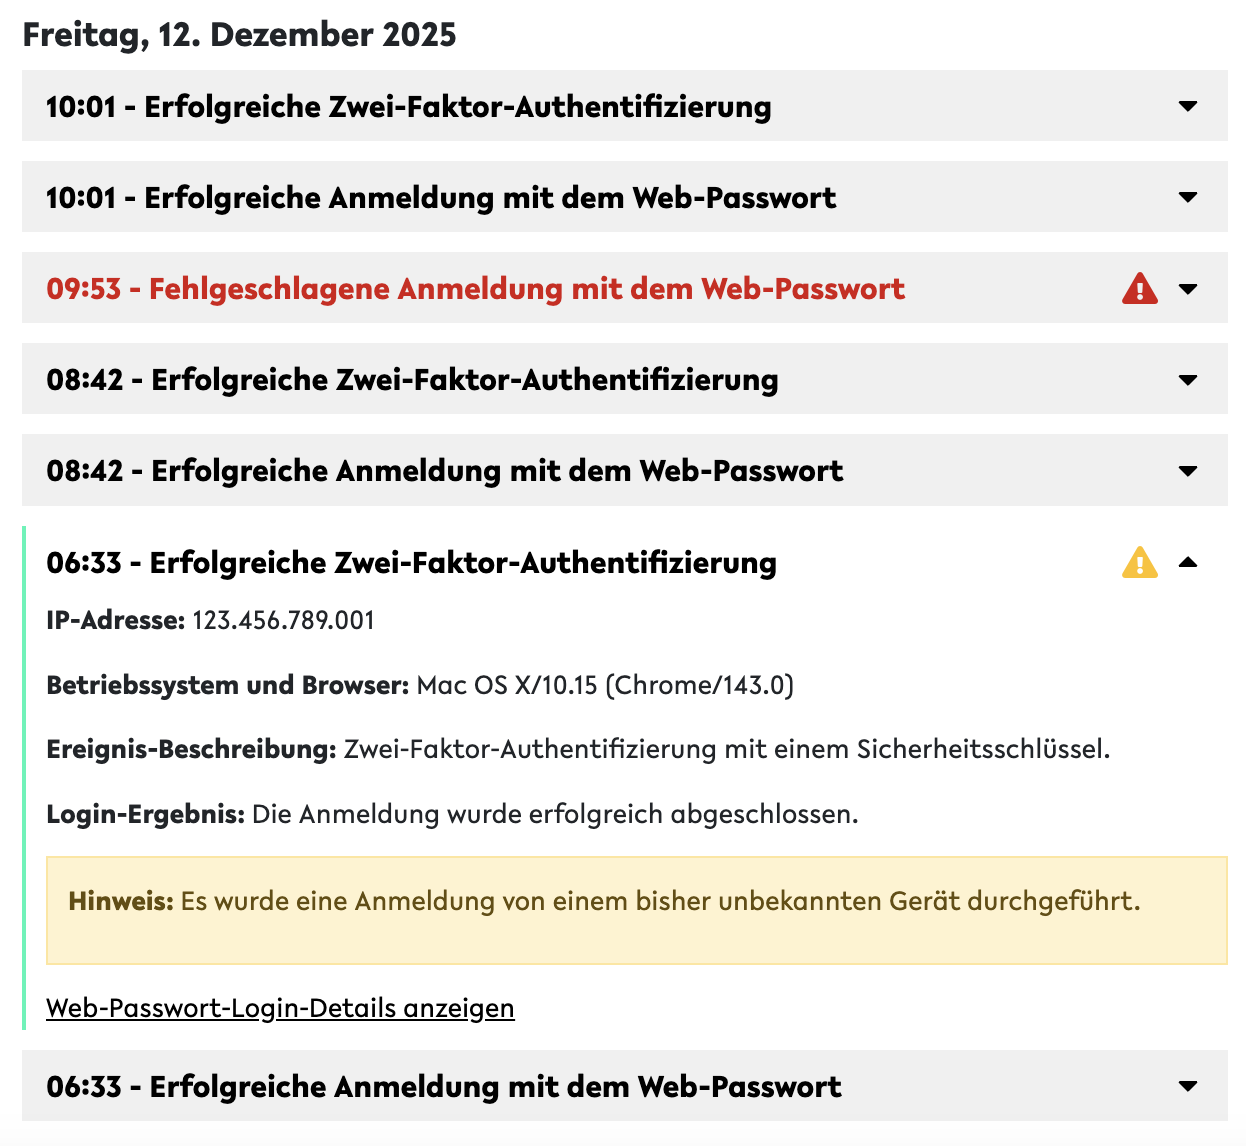Viewport: 1246px width, 1146px height.
Task: Expand arrow of bottom 06:33 Web-Passwort row
Action: pyautogui.click(x=1188, y=1086)
